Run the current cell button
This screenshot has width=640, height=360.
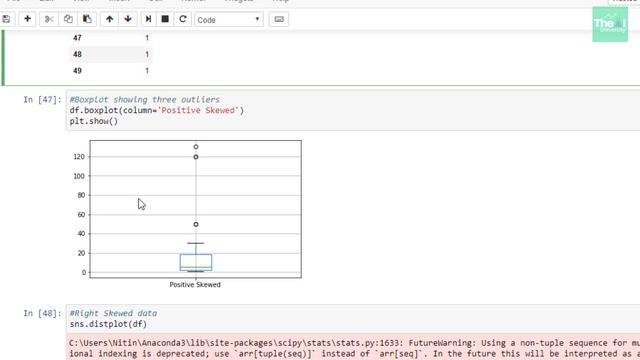pos(149,19)
